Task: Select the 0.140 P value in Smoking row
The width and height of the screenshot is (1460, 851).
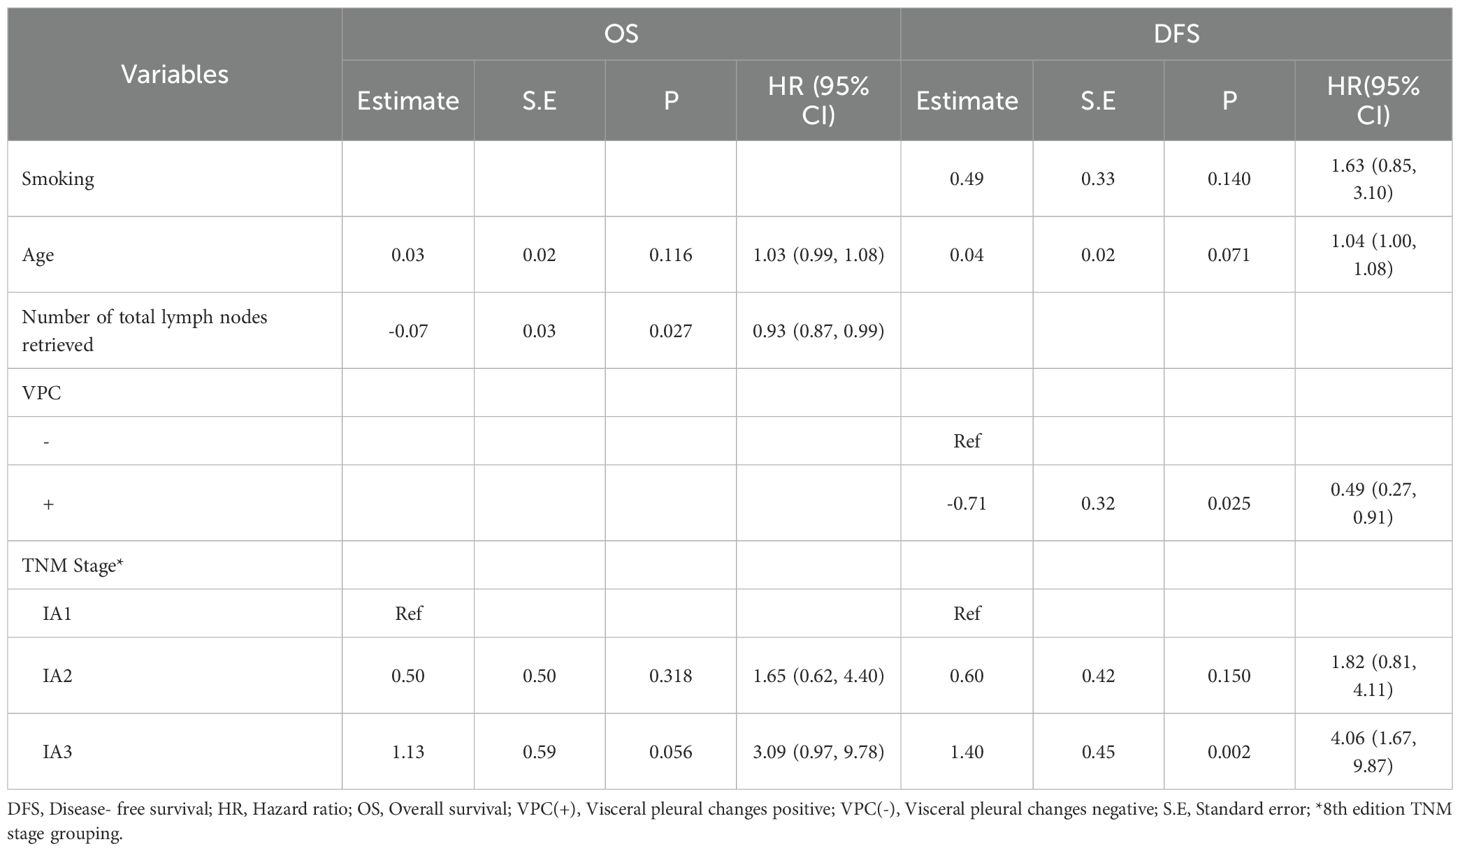Action: pyautogui.click(x=1228, y=179)
